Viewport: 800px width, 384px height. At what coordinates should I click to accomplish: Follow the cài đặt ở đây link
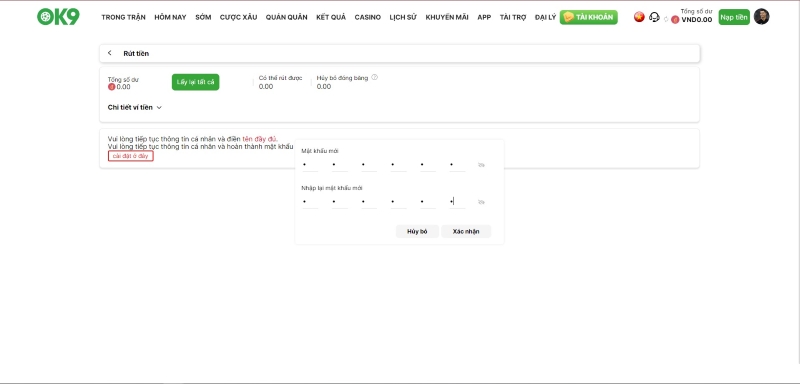coord(131,156)
